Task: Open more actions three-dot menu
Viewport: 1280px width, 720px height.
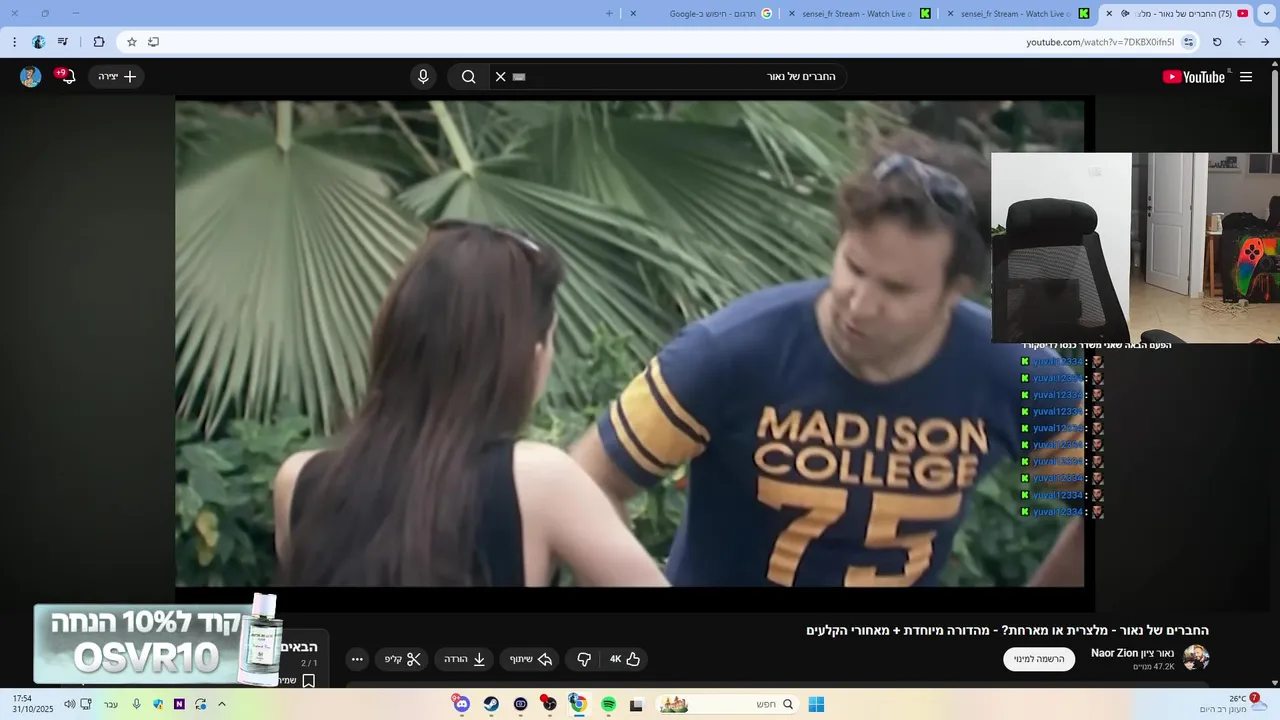Action: (x=357, y=659)
